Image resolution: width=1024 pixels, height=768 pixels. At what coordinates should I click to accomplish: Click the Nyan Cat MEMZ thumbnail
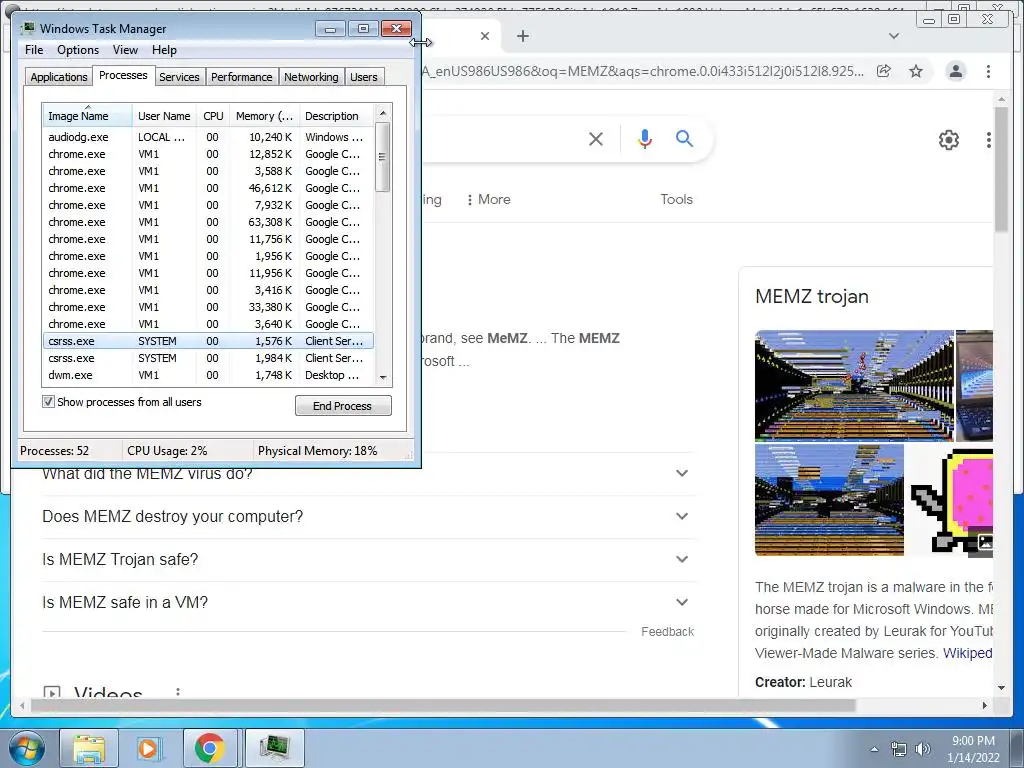click(951, 500)
